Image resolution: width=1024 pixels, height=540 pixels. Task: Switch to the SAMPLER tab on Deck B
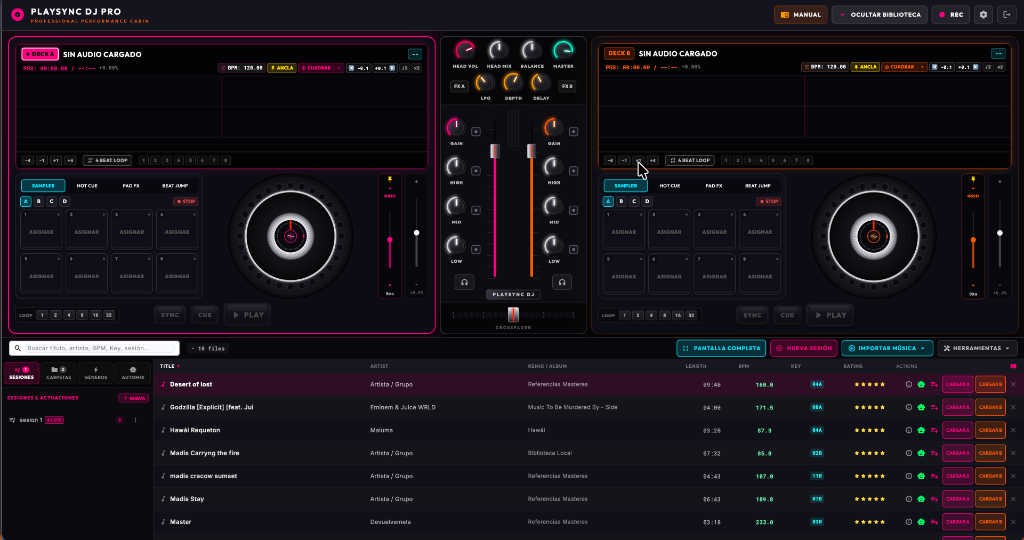(626, 185)
